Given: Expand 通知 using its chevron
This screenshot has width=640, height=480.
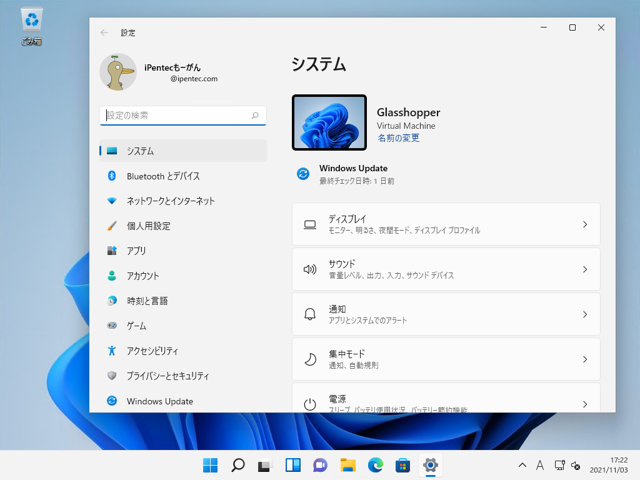Looking at the screenshot, I should (585, 314).
